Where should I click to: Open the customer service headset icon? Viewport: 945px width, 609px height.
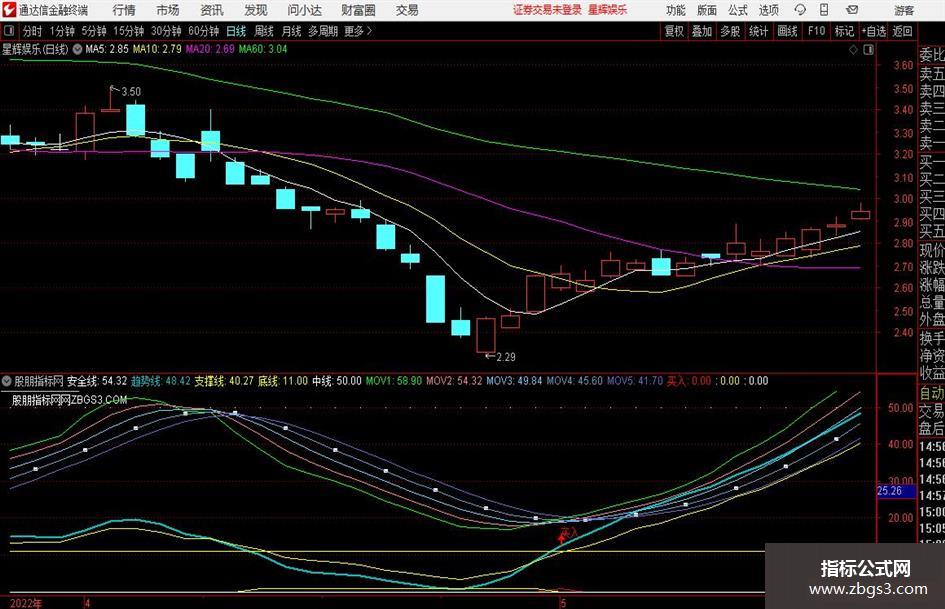click(x=800, y=10)
